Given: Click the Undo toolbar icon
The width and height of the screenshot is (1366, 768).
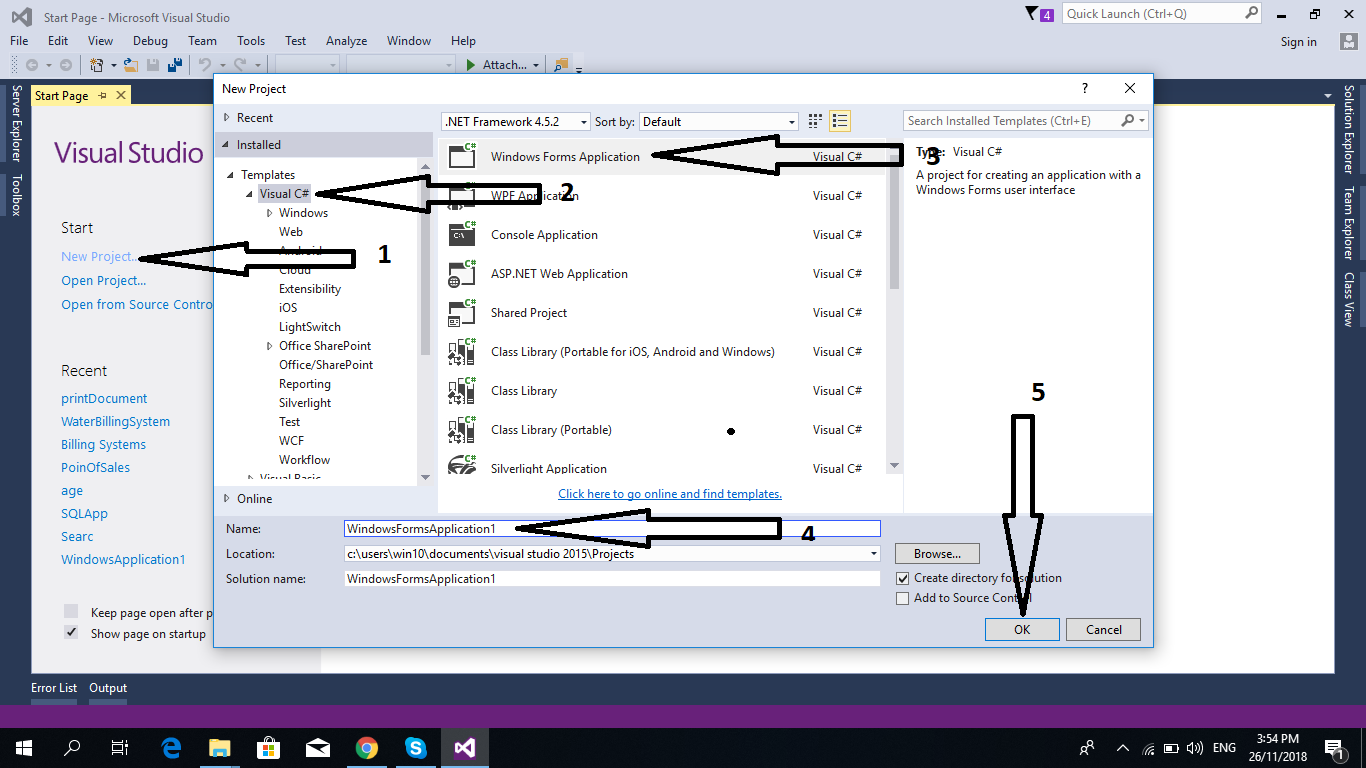Looking at the screenshot, I should pyautogui.click(x=204, y=65).
